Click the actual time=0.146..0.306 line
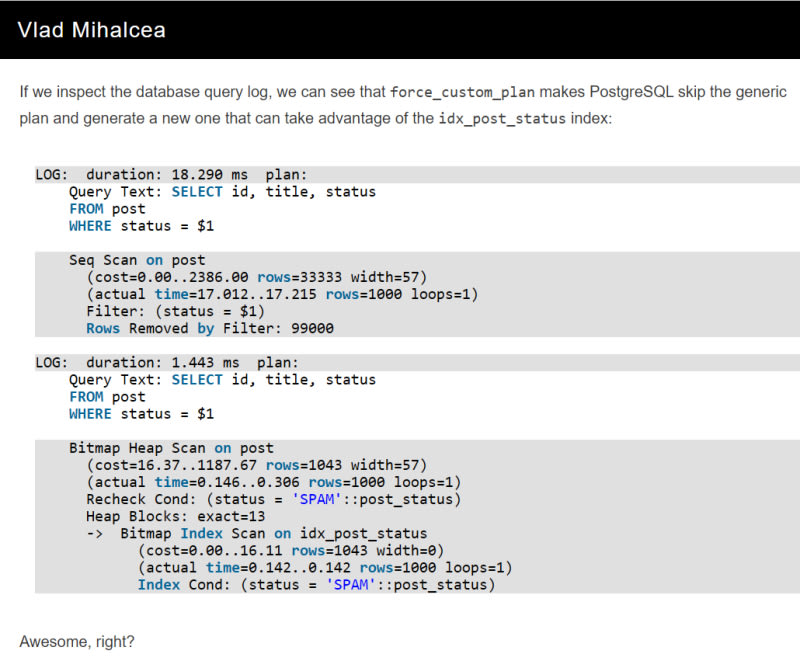800x668 pixels. [x=282, y=482]
